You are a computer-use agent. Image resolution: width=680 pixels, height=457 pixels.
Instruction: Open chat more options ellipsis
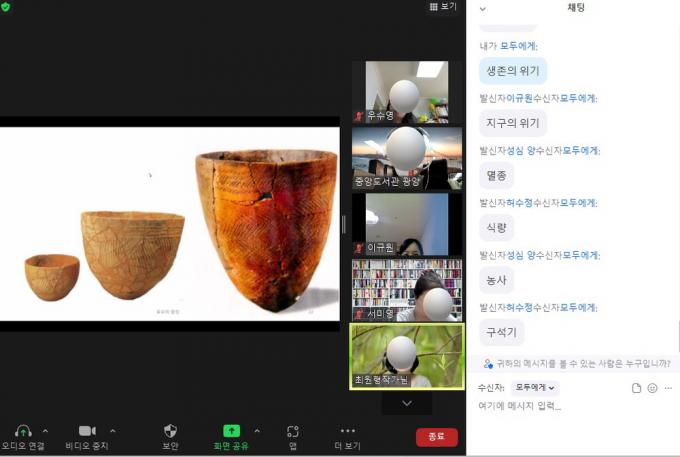pos(667,388)
